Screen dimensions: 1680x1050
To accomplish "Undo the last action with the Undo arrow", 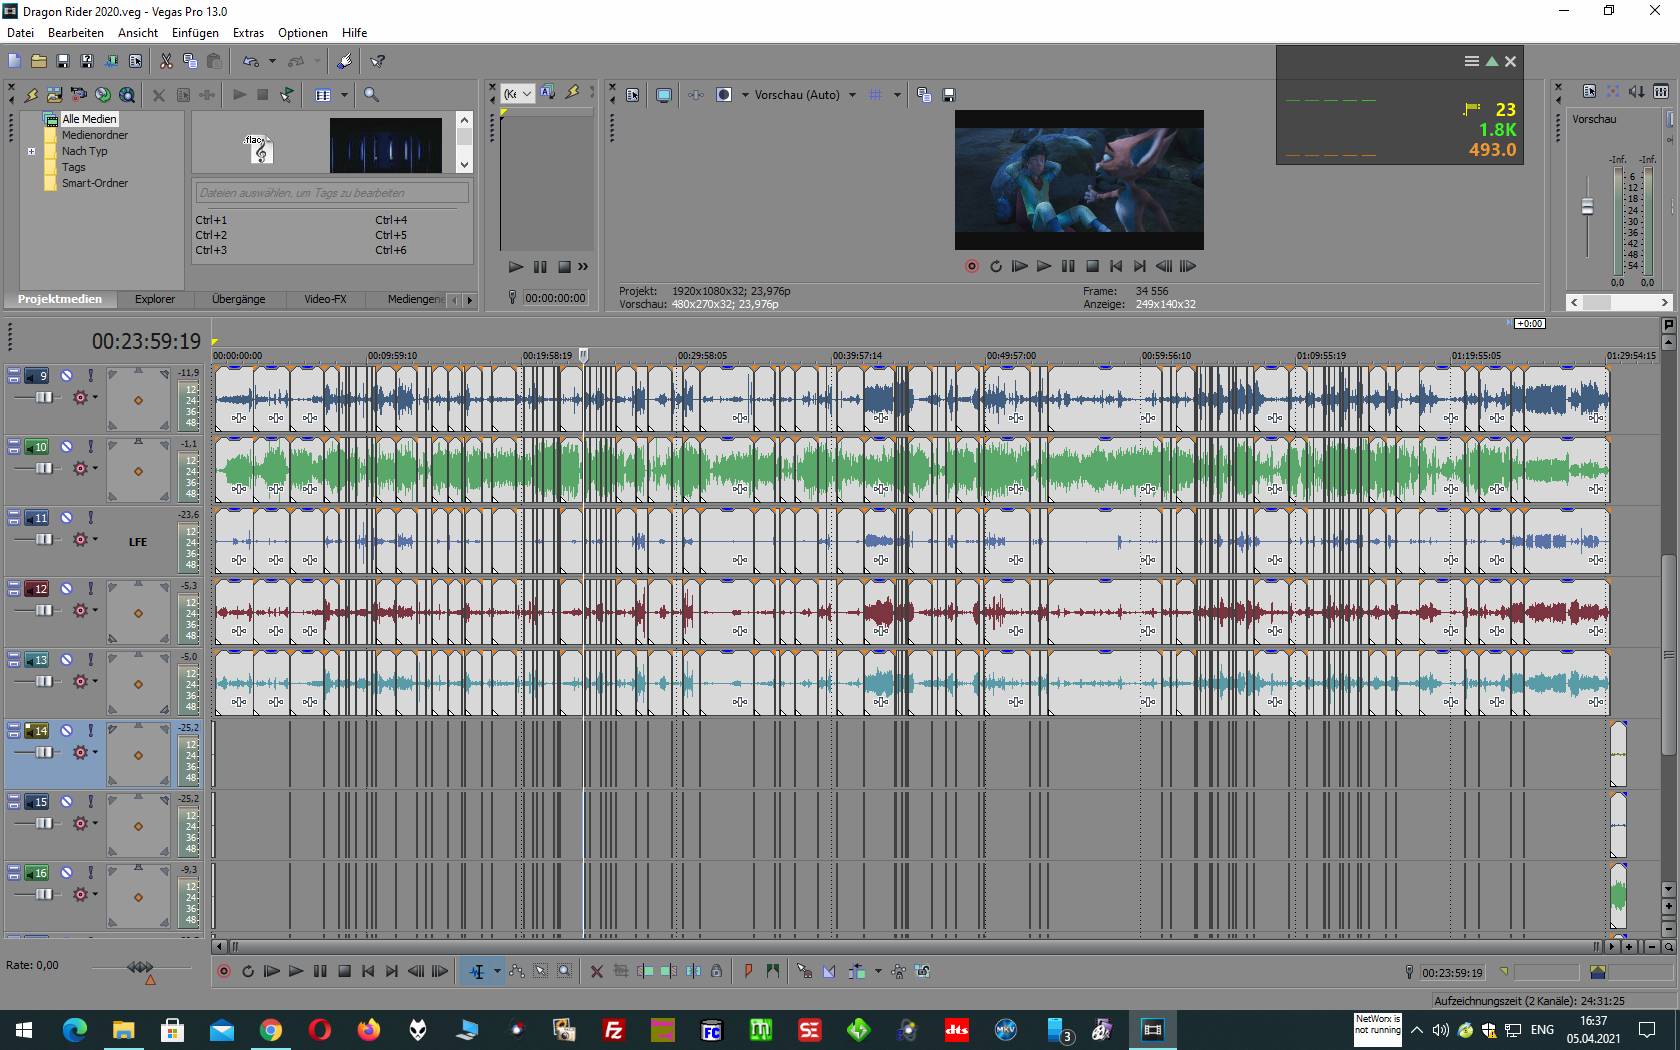I will tap(250, 61).
